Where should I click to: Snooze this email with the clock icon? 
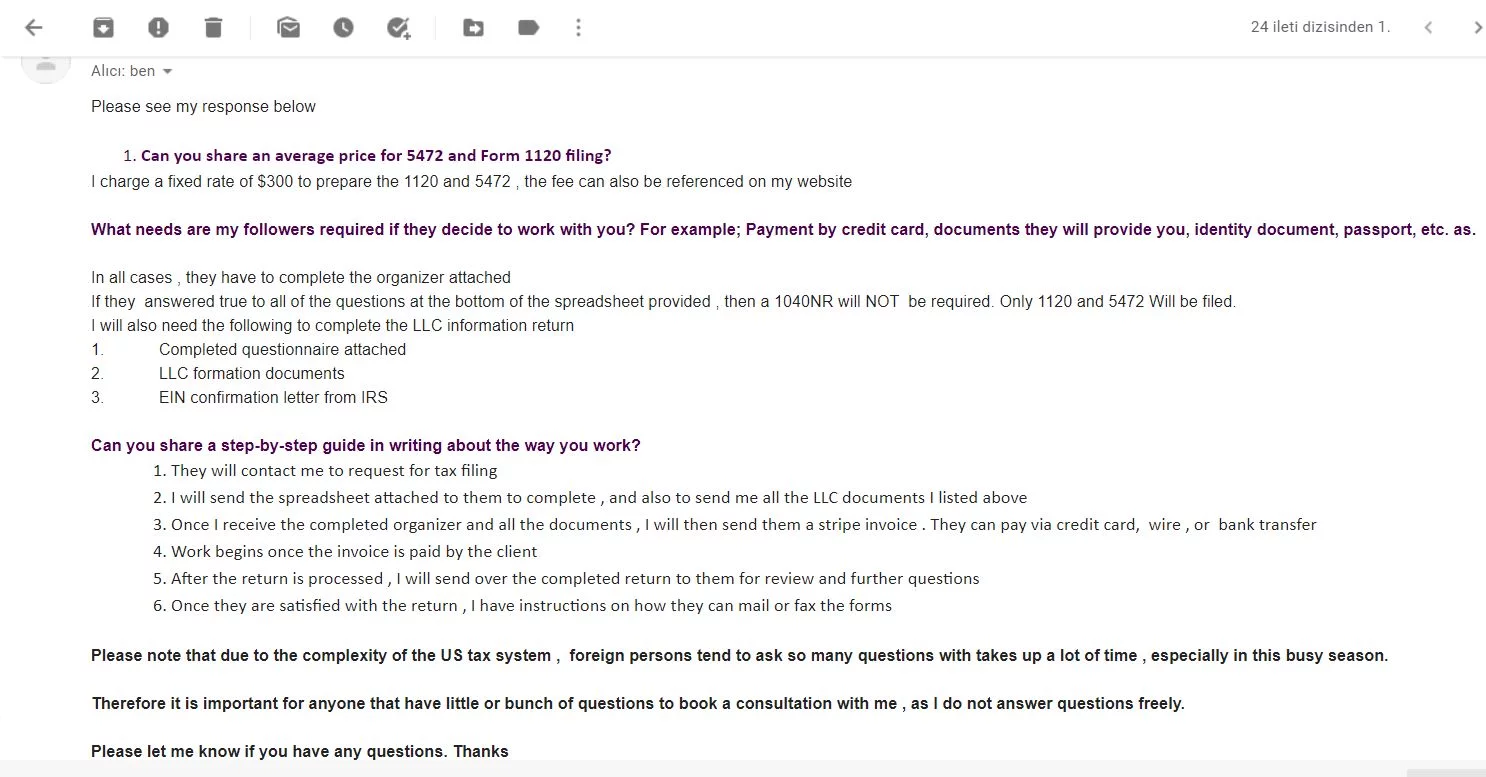[343, 28]
